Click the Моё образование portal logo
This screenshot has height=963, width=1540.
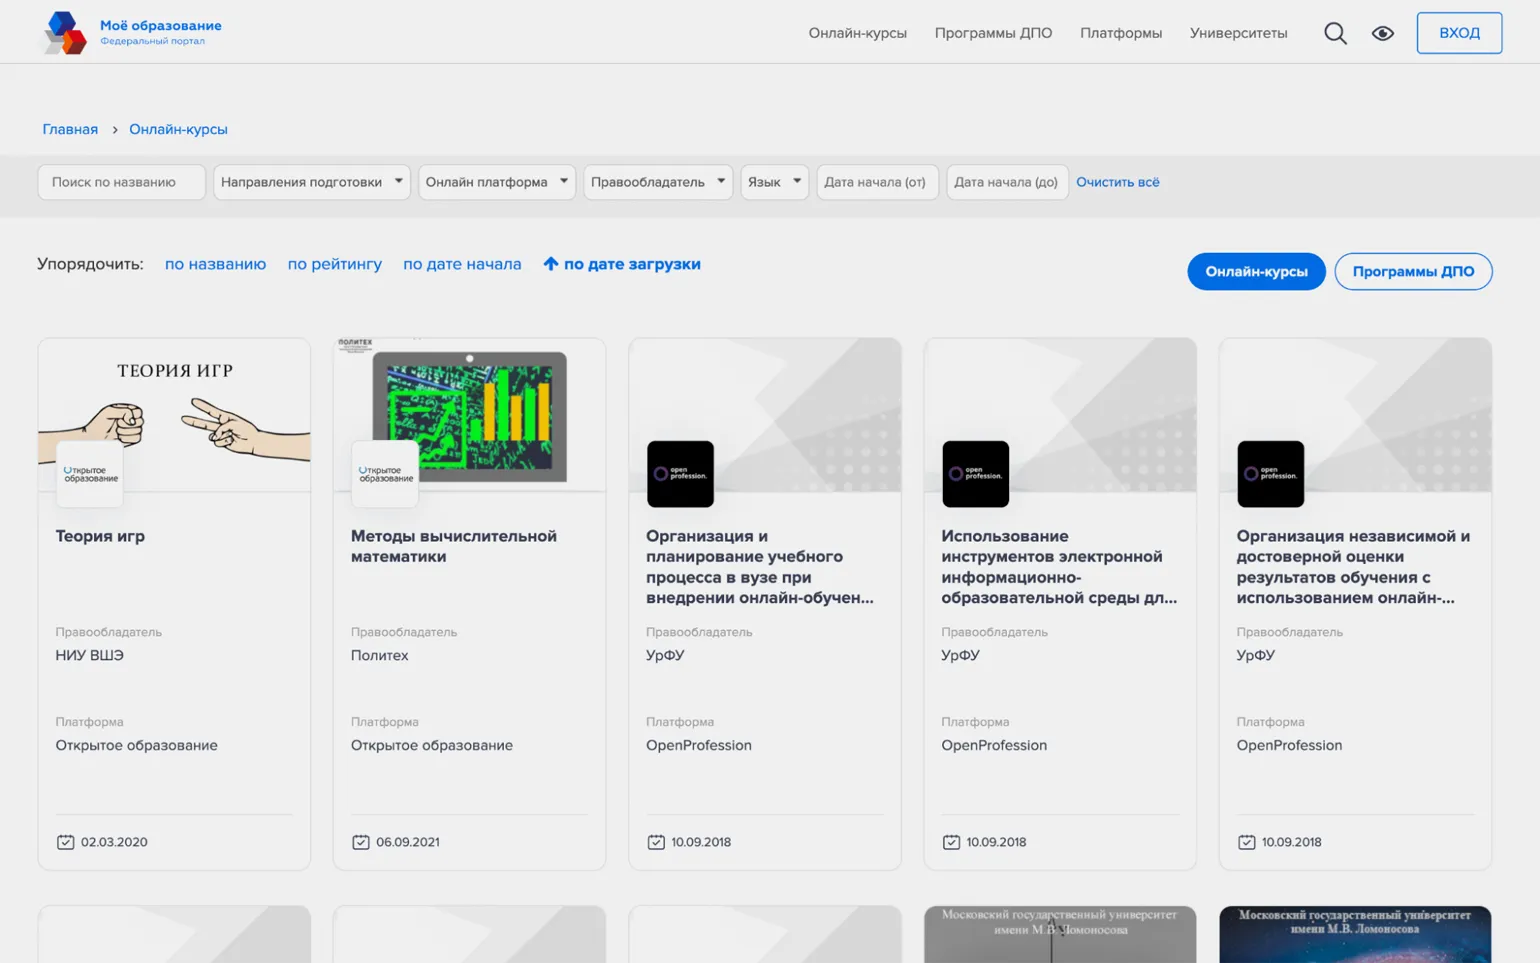coord(64,33)
